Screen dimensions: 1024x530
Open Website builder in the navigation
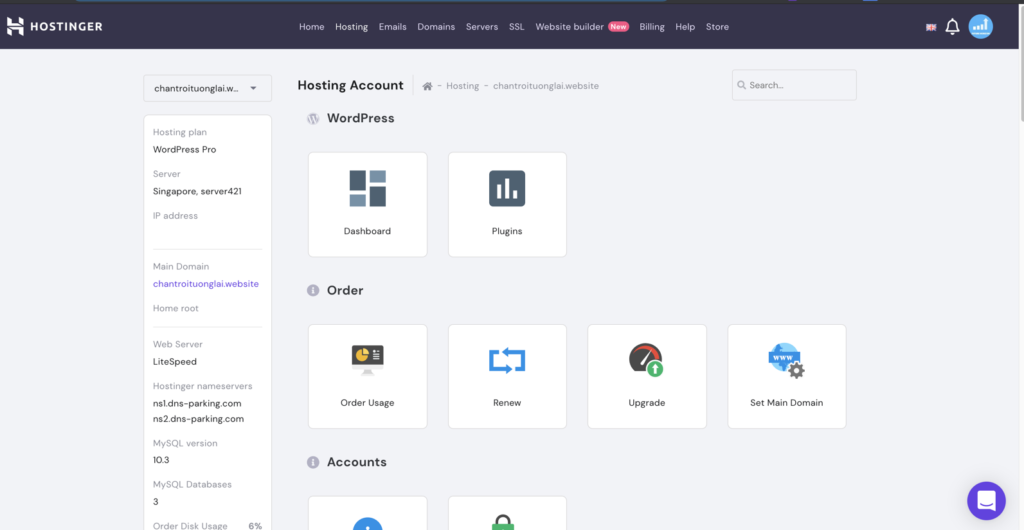[x=569, y=27]
